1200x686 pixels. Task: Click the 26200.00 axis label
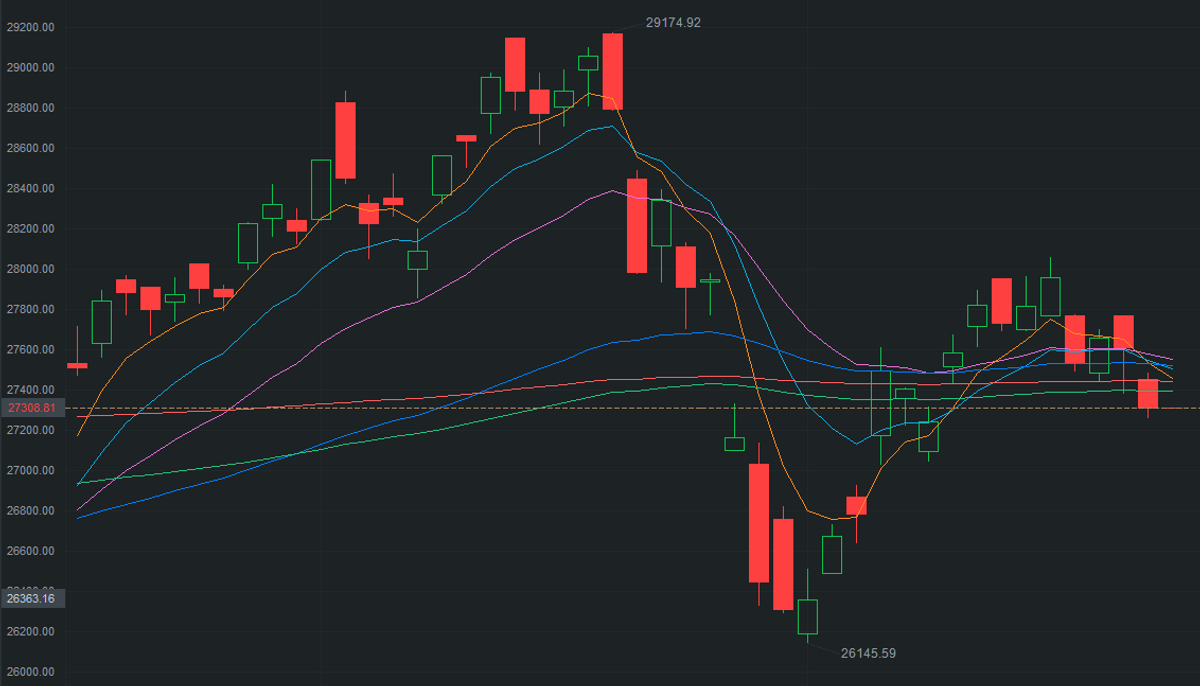point(33,631)
